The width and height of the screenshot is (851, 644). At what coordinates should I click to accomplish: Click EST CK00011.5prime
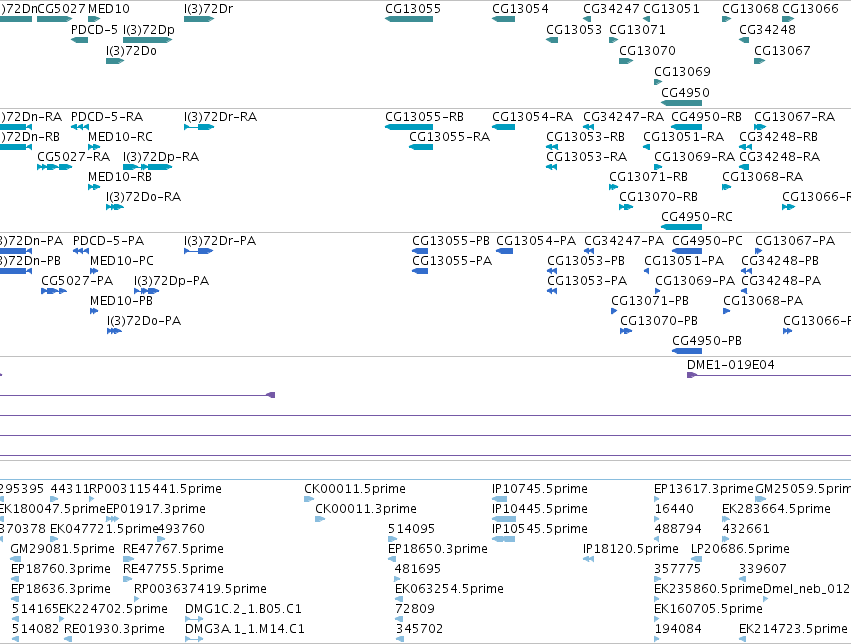pos(354,489)
